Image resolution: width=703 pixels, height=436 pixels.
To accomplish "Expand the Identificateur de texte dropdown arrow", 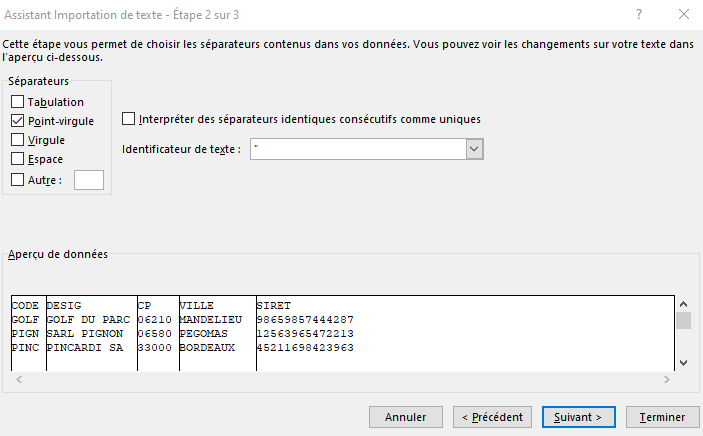I will [x=474, y=149].
